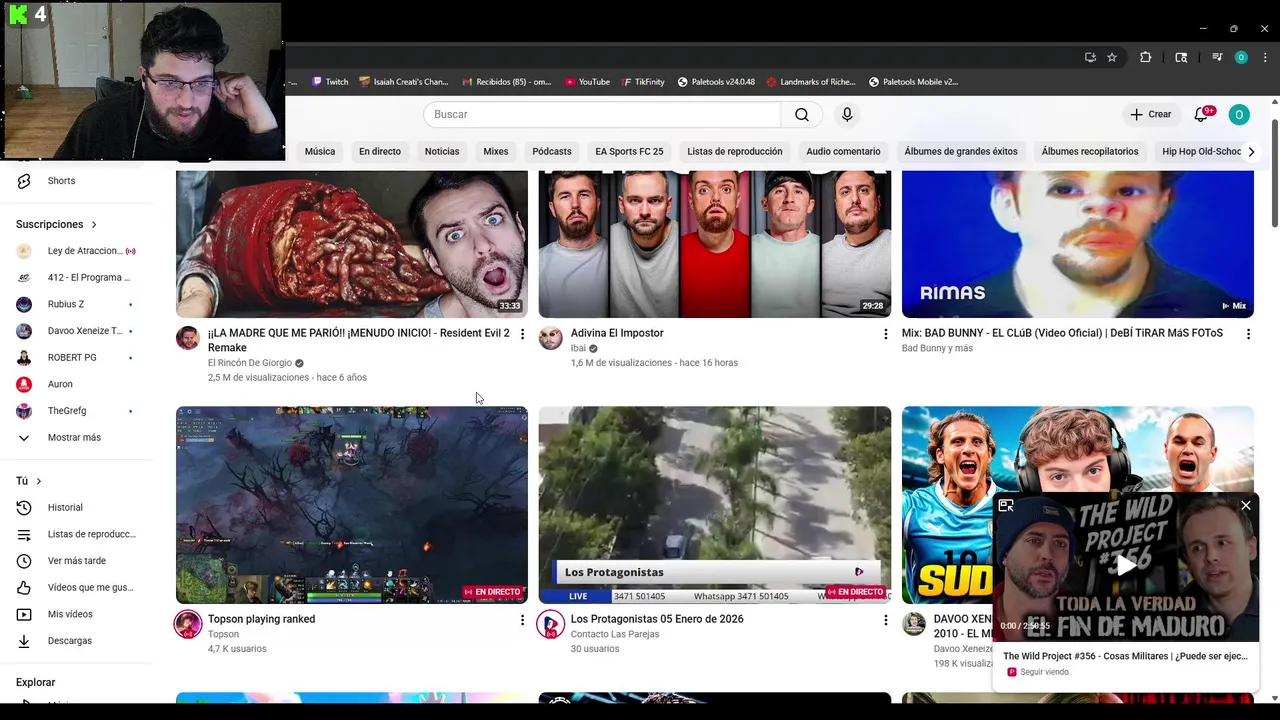The width and height of the screenshot is (1280, 720).
Task: Expand the Suscripciones section chevron
Action: click(94, 225)
